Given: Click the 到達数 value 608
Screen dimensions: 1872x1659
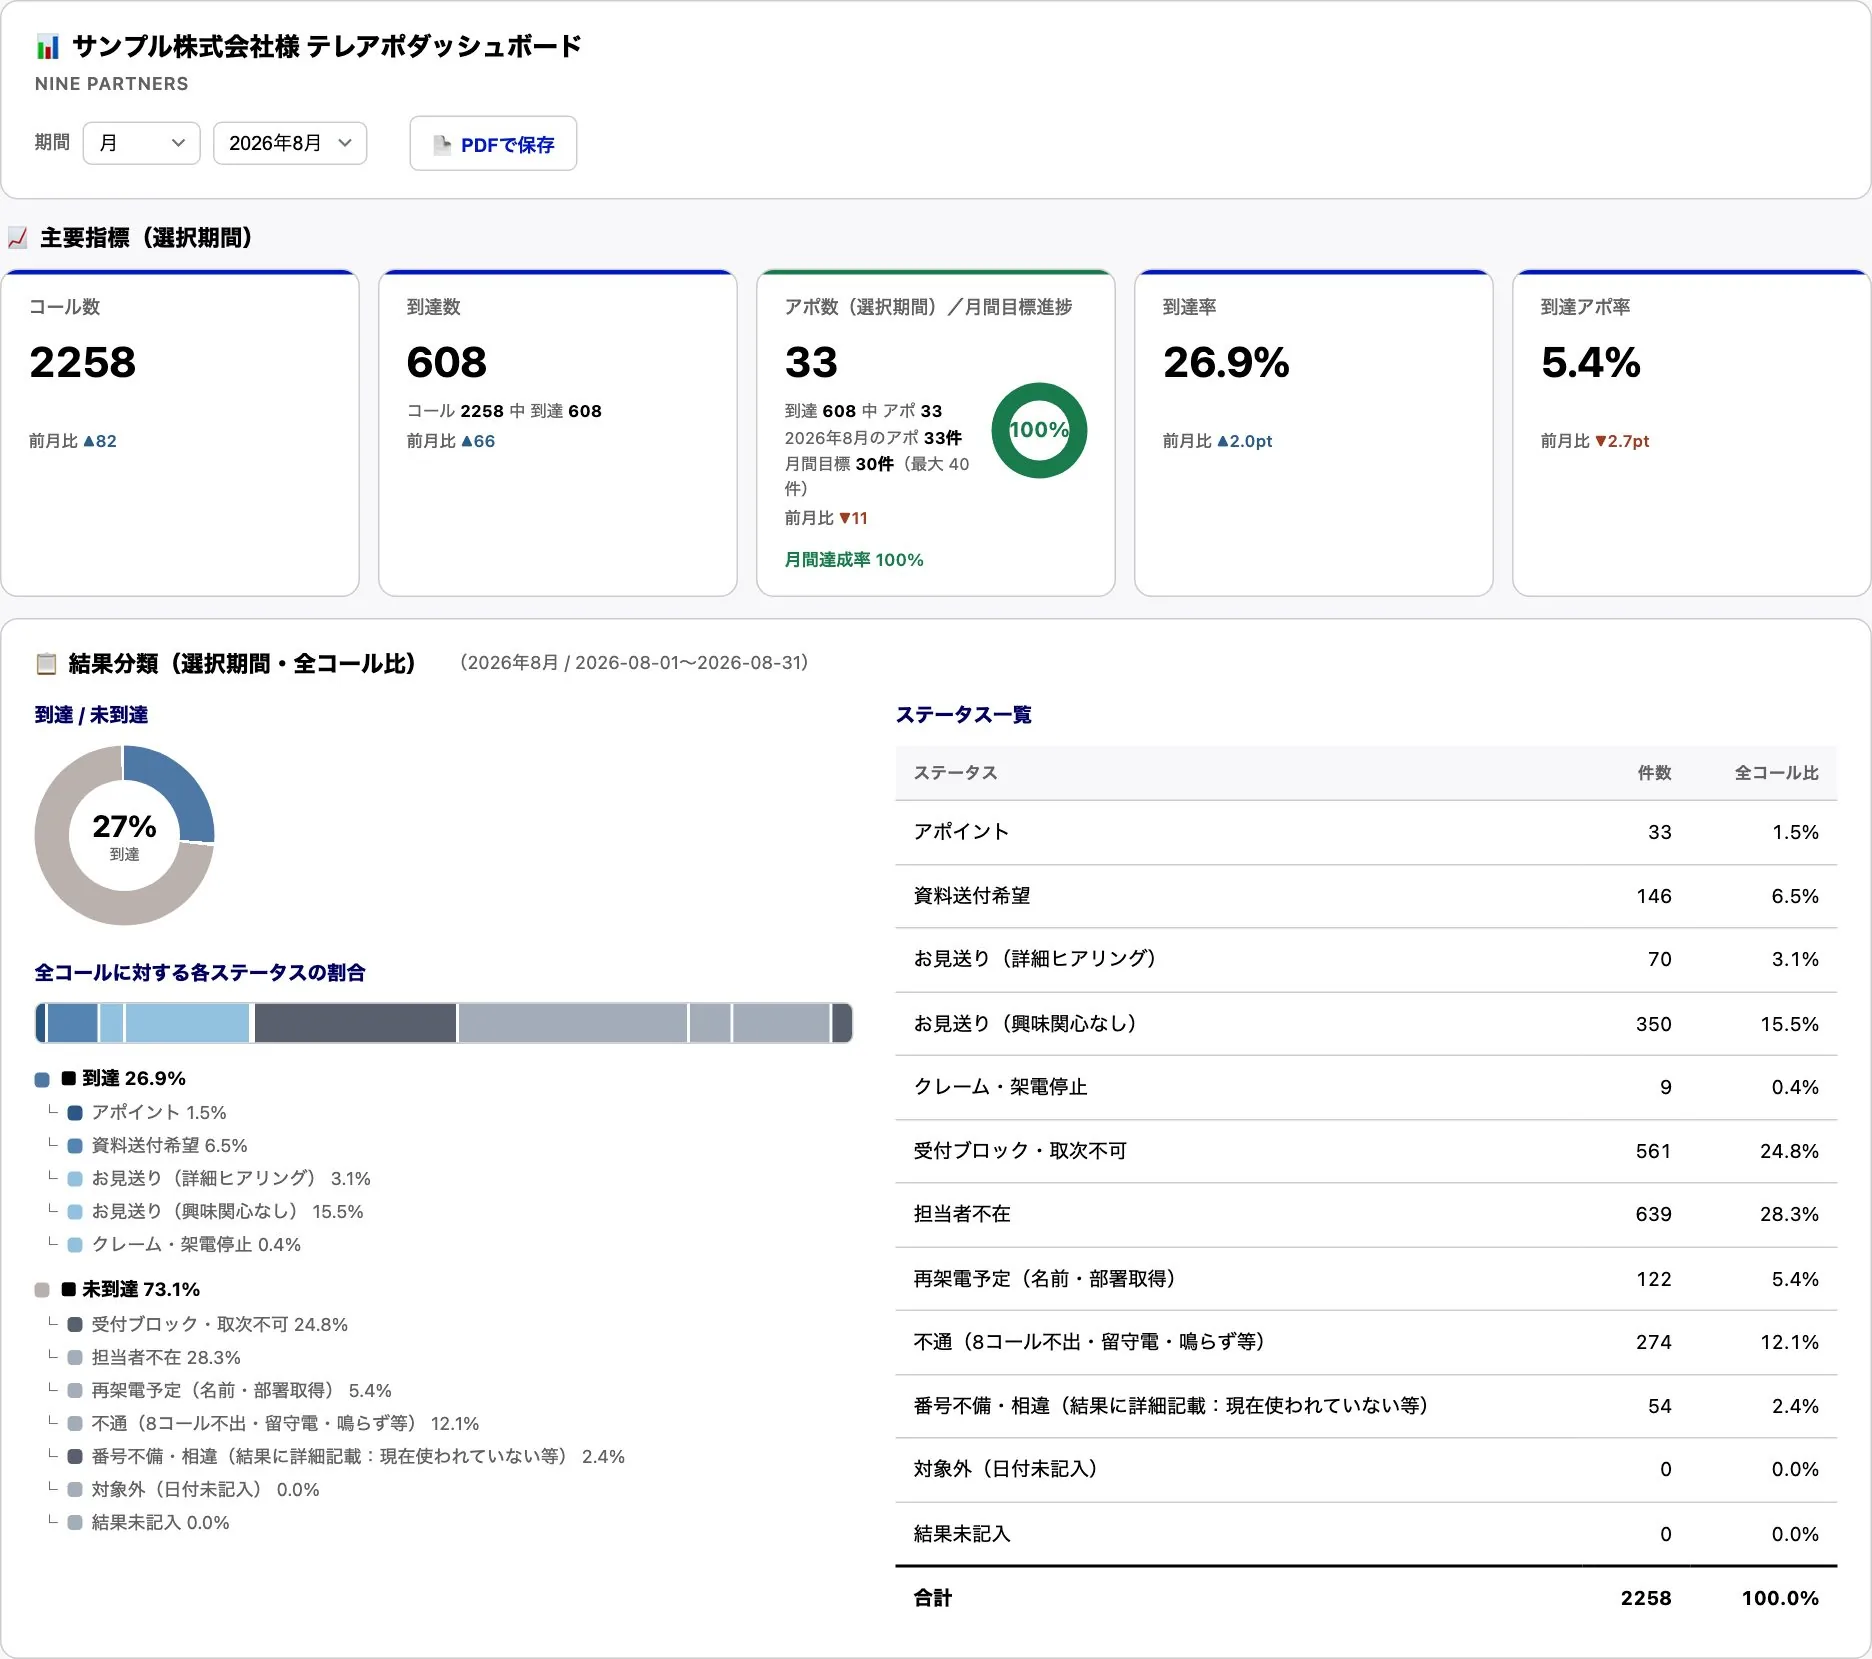Looking at the screenshot, I should click(x=447, y=362).
